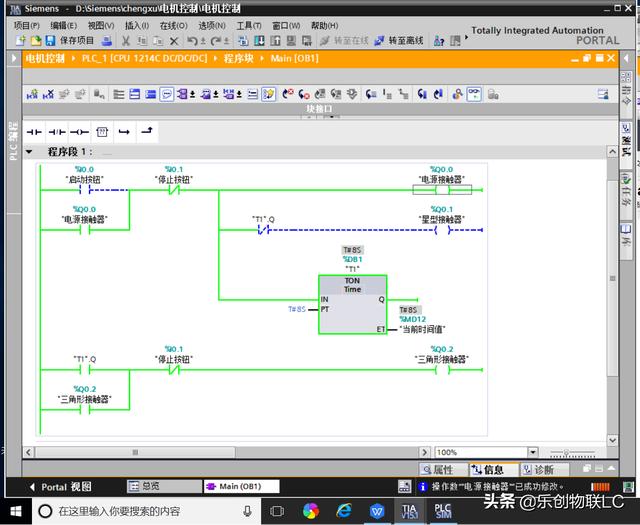Open the 在线(O) menu
This screenshot has width=640, height=525.
pyautogui.click(x=173, y=26)
